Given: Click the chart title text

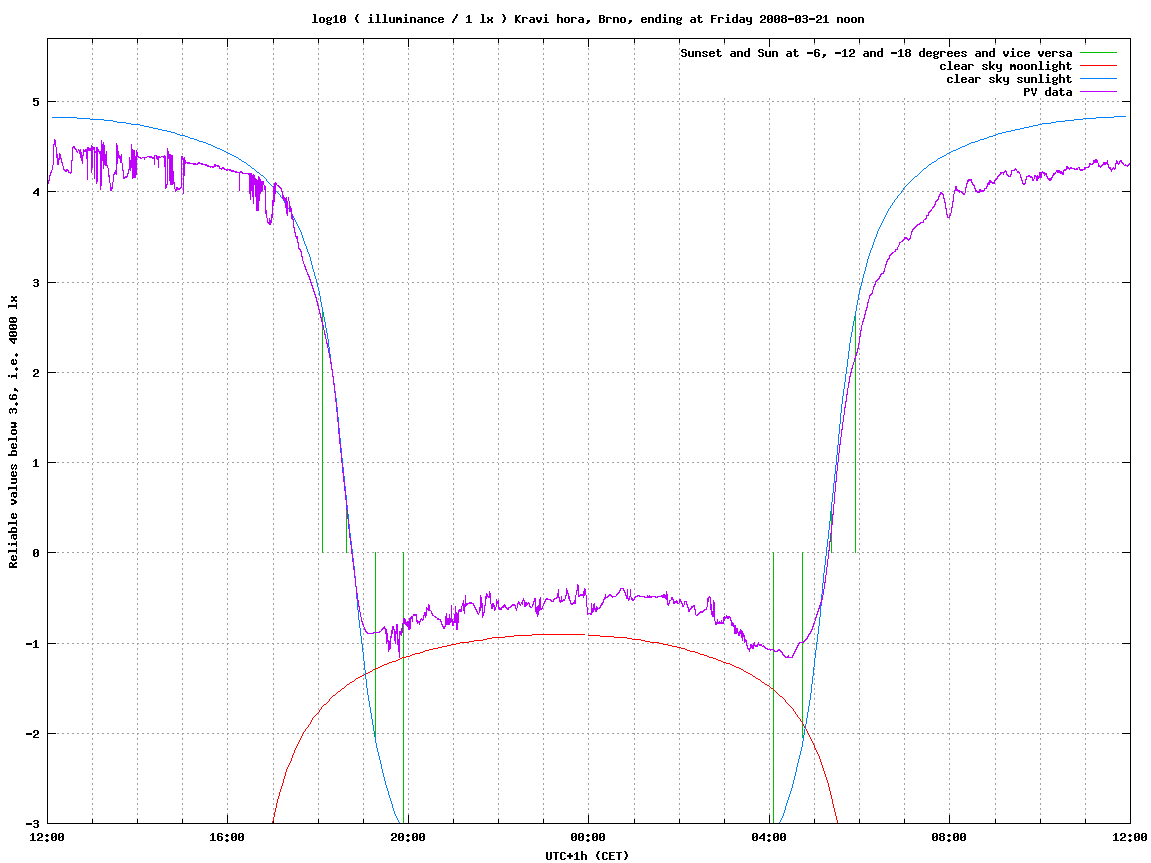Looking at the screenshot, I should click(588, 19).
